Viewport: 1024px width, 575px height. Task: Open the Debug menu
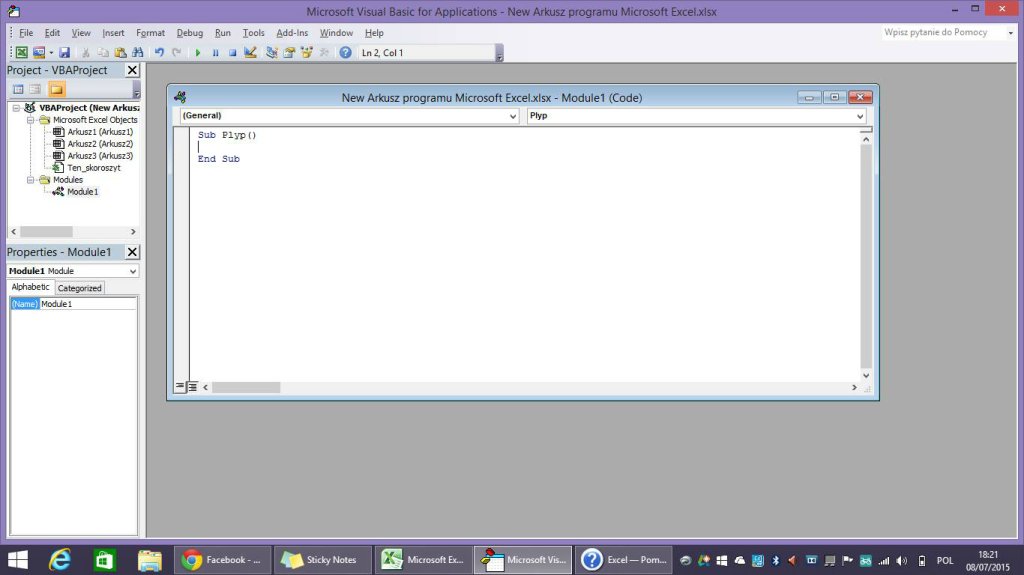pos(190,33)
